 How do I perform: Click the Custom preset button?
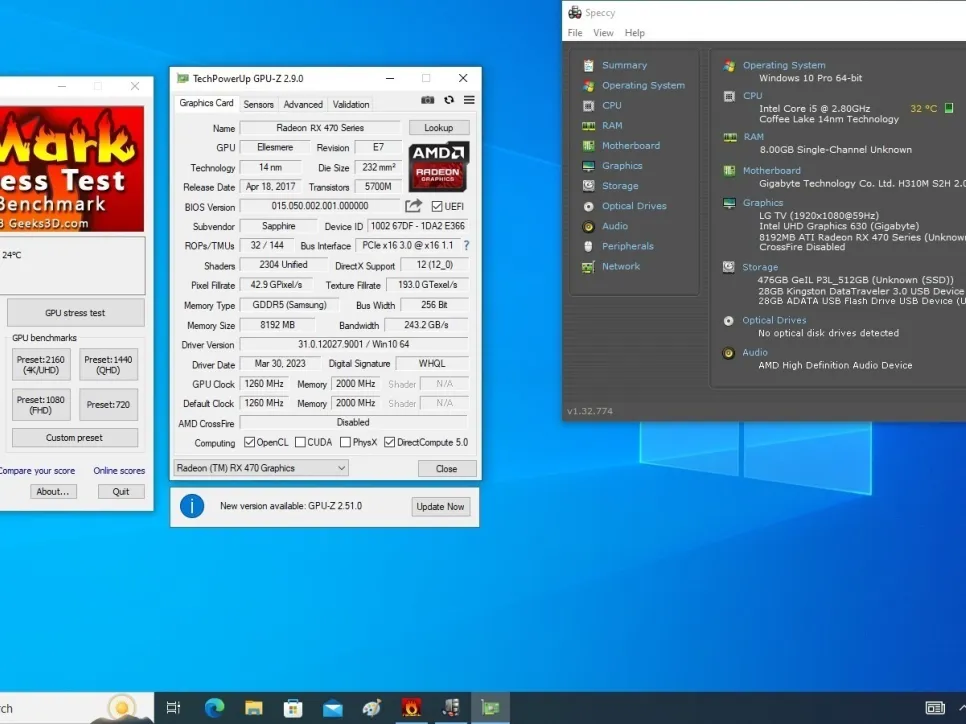[x=75, y=437]
